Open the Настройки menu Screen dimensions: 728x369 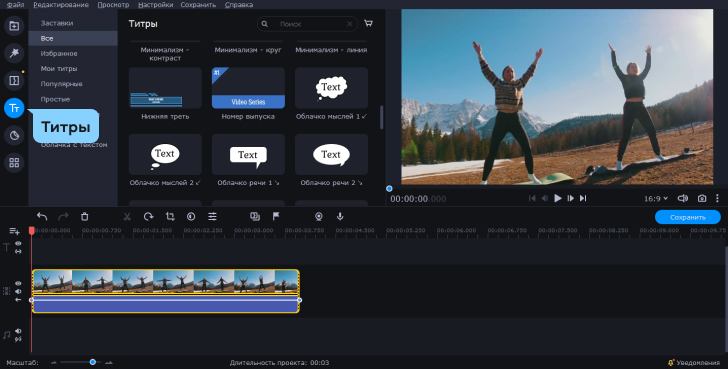[x=156, y=5]
